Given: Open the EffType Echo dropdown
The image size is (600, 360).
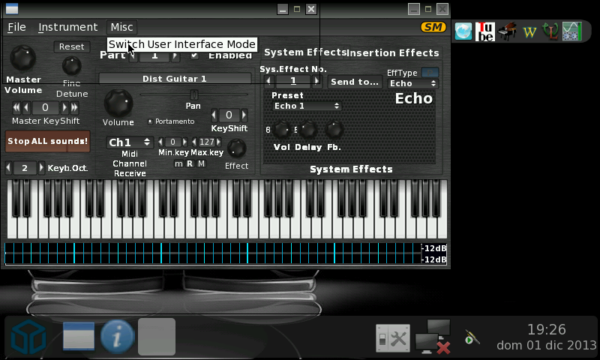Looking at the screenshot, I should point(412,83).
